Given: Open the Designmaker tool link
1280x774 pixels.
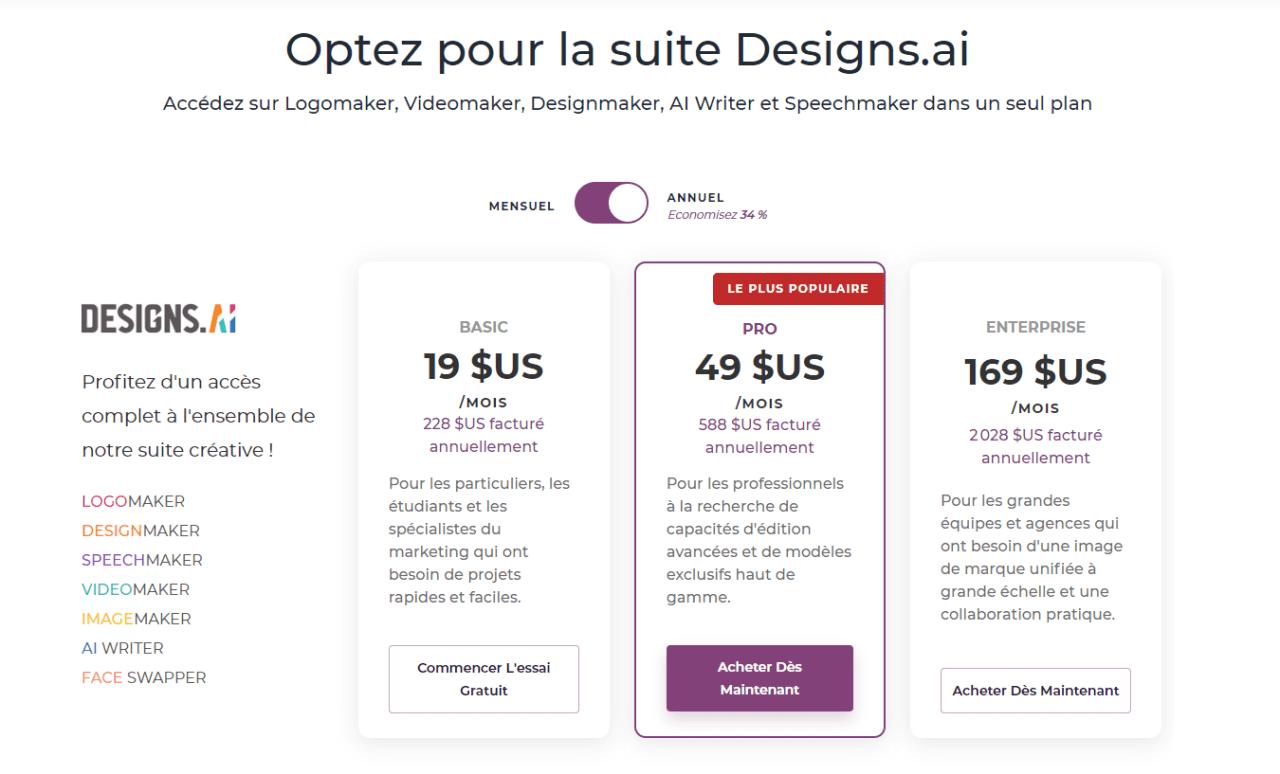Looking at the screenshot, I should (140, 530).
